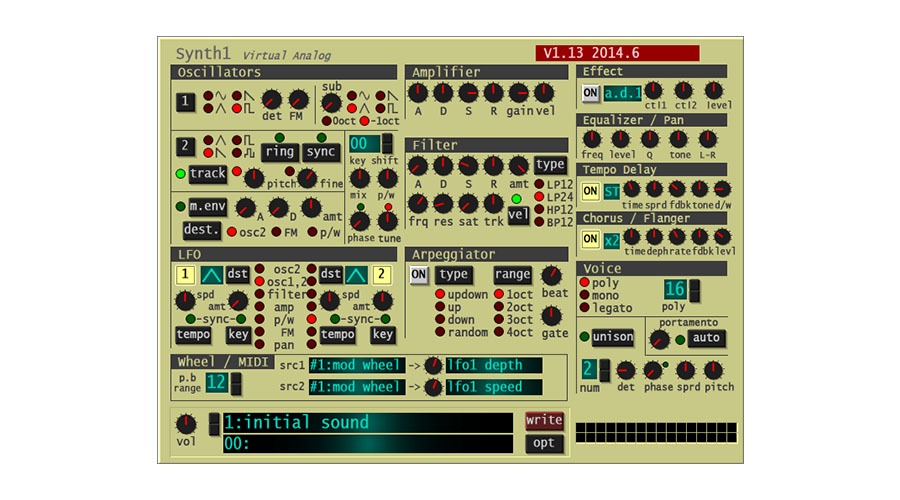Click the sub oscillator level knob
Screen dimensions: 900x500
(331, 103)
